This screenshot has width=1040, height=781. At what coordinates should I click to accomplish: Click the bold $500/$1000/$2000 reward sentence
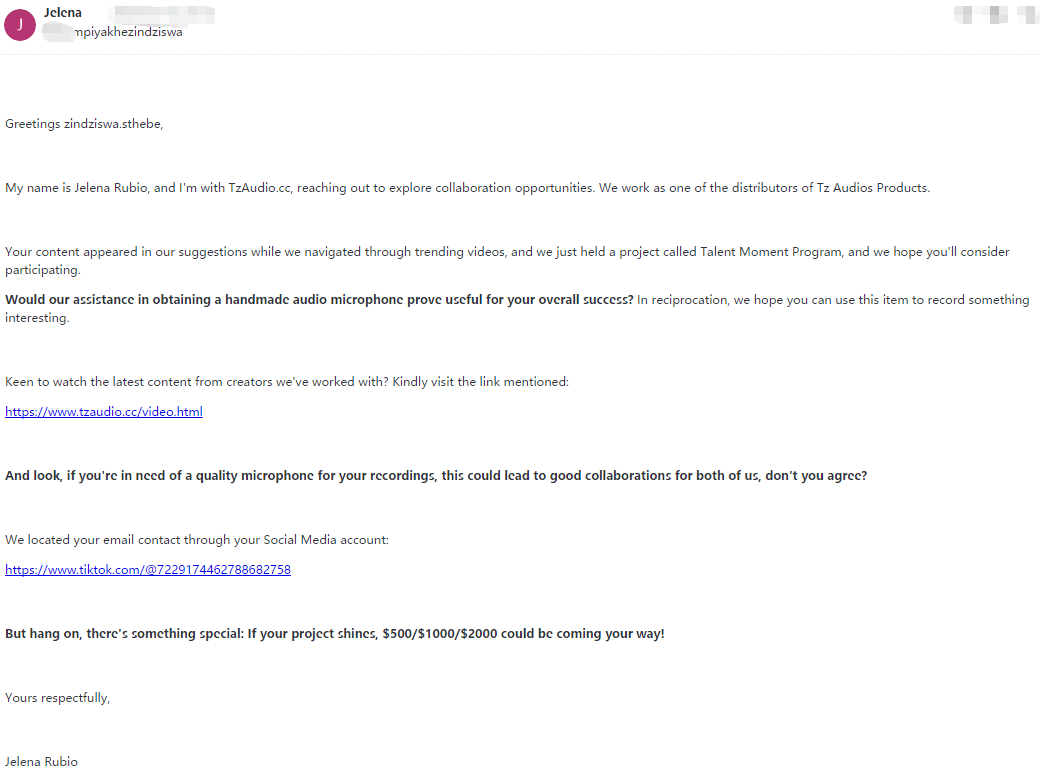tap(334, 634)
